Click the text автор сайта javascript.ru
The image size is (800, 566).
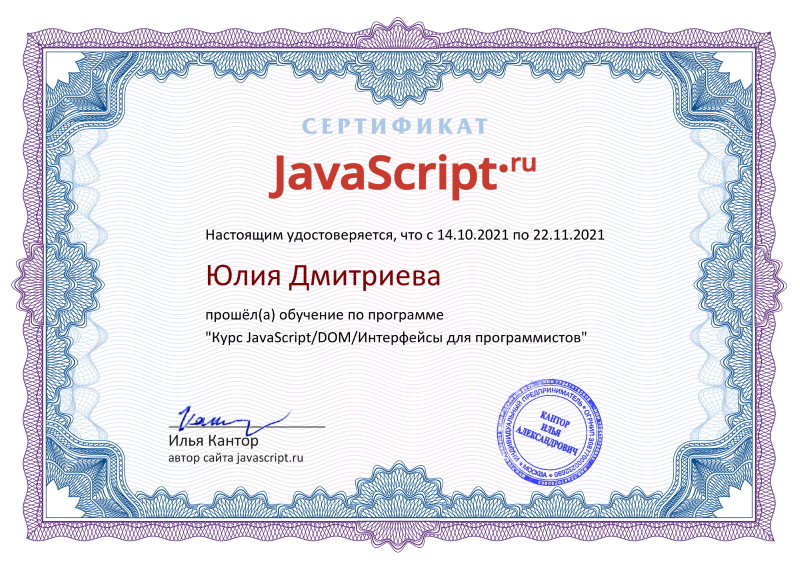[236, 458]
